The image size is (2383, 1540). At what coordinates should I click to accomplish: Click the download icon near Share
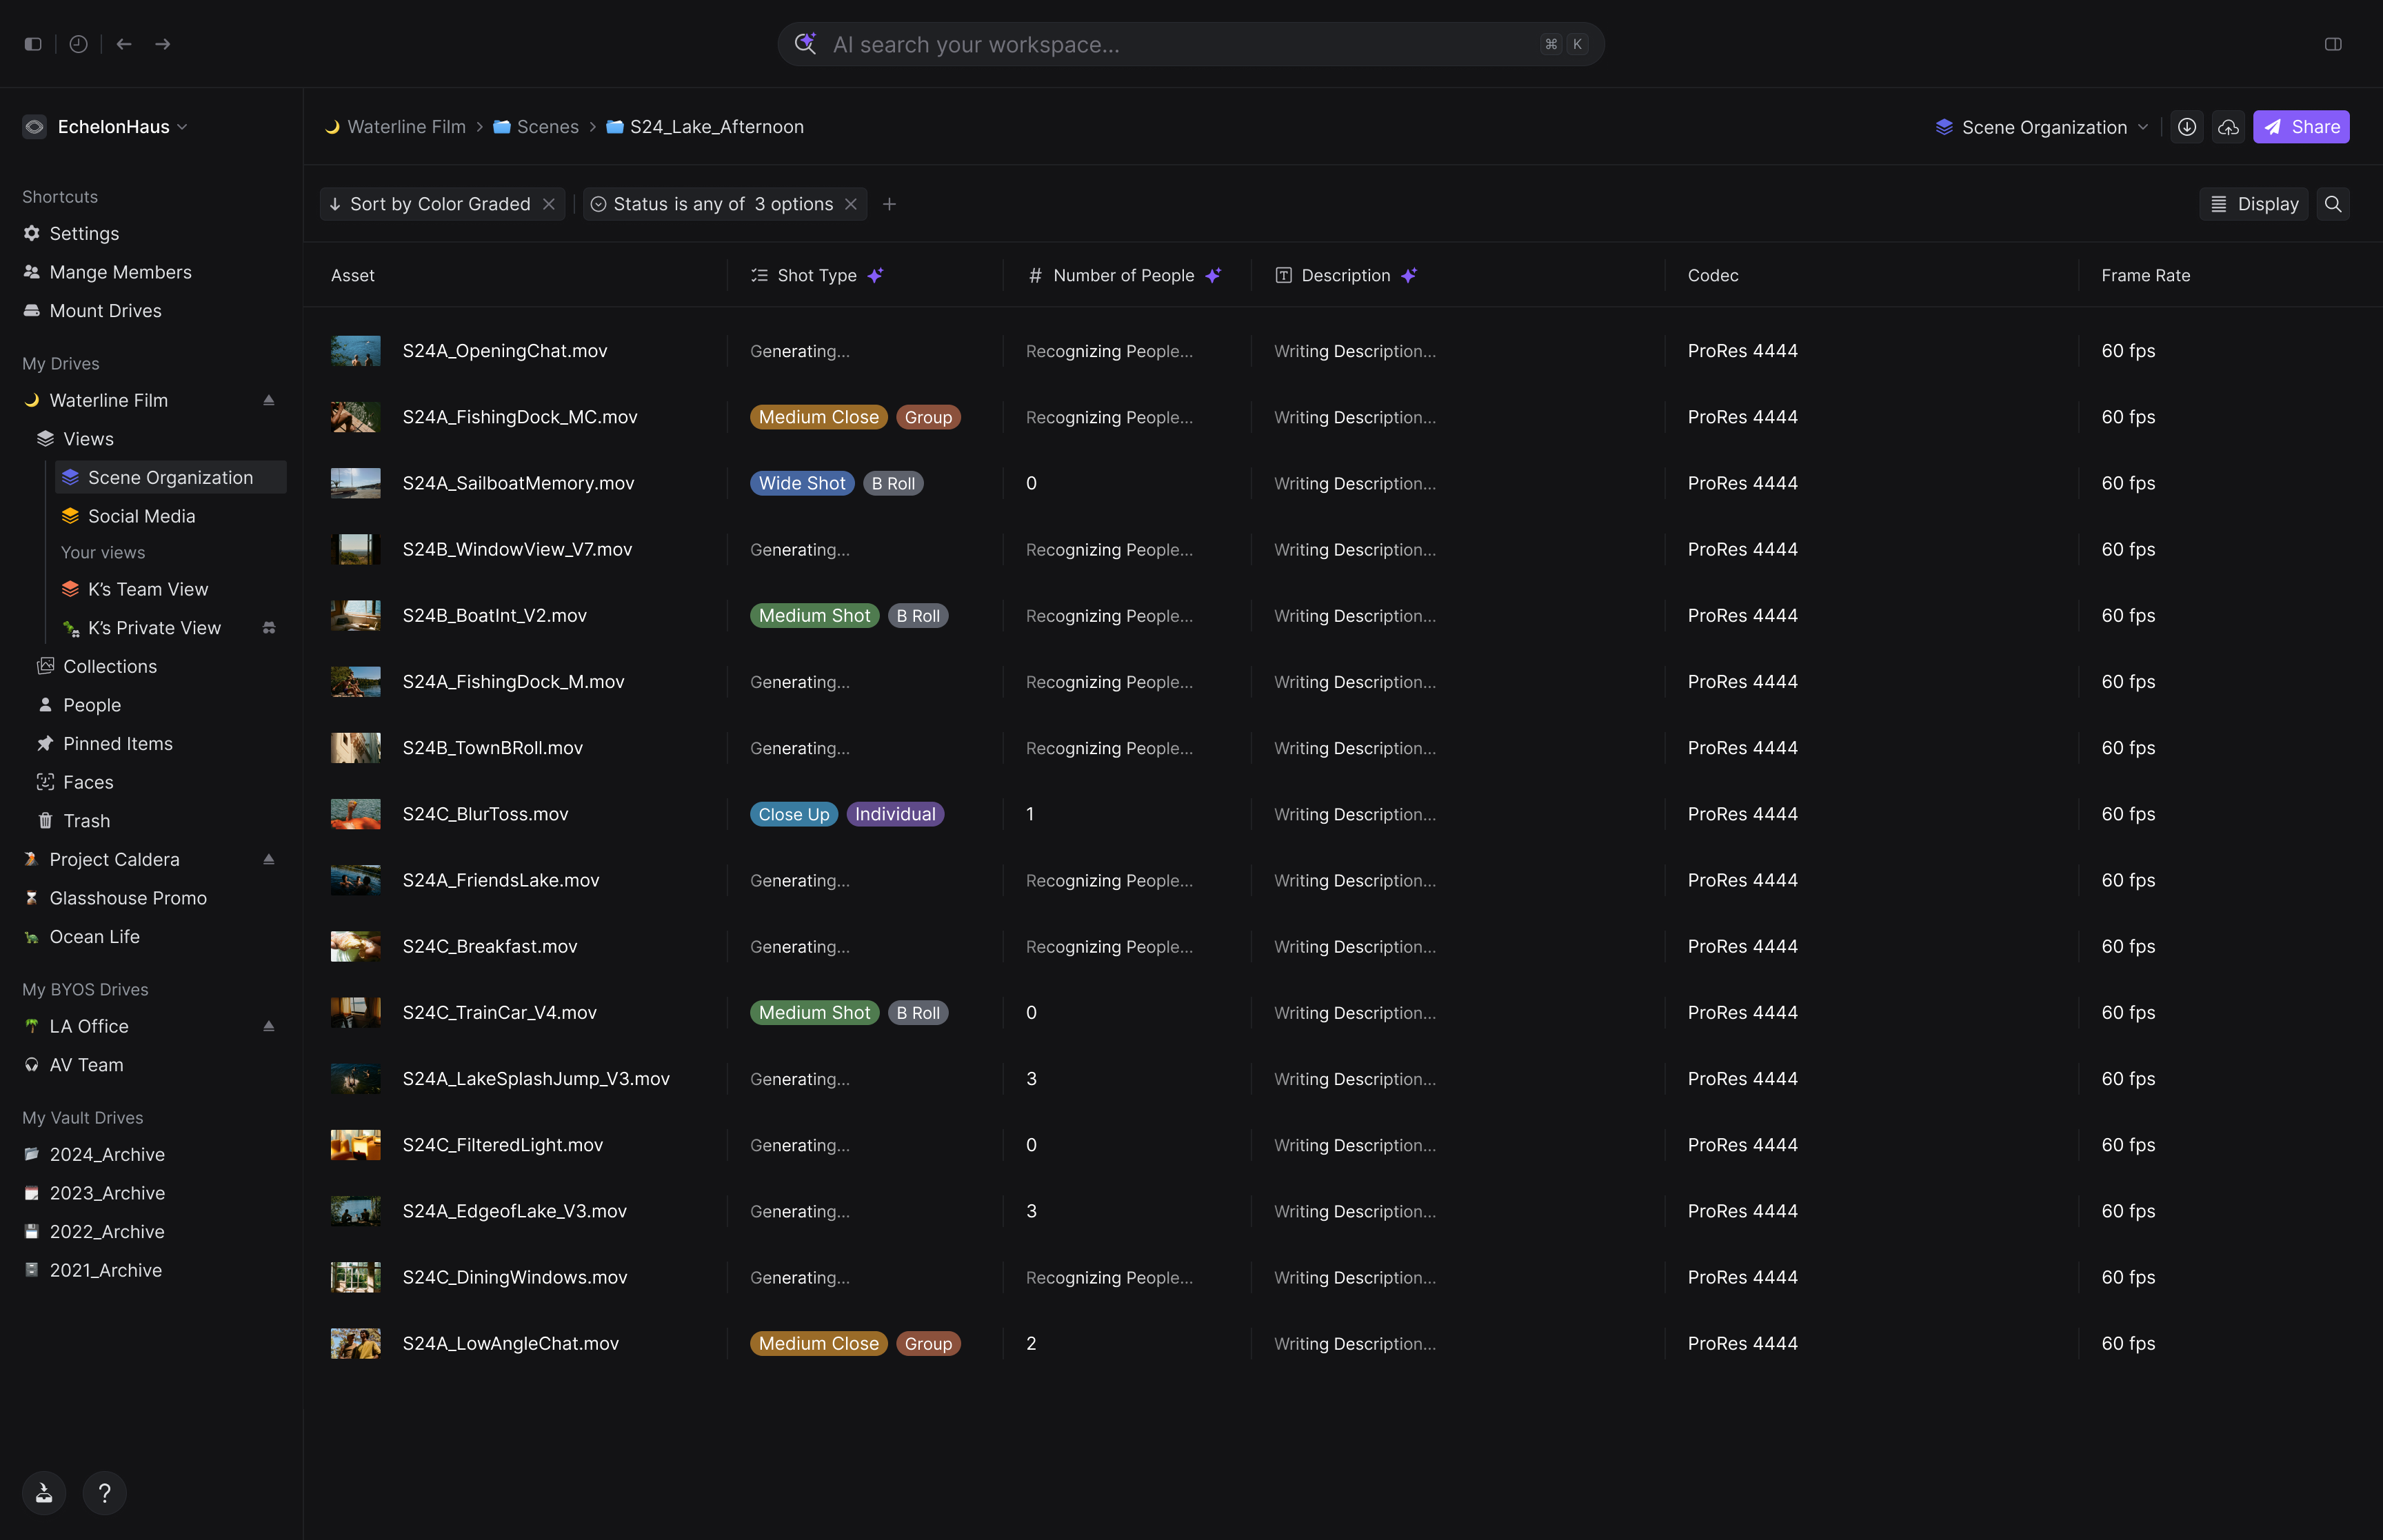point(2187,127)
